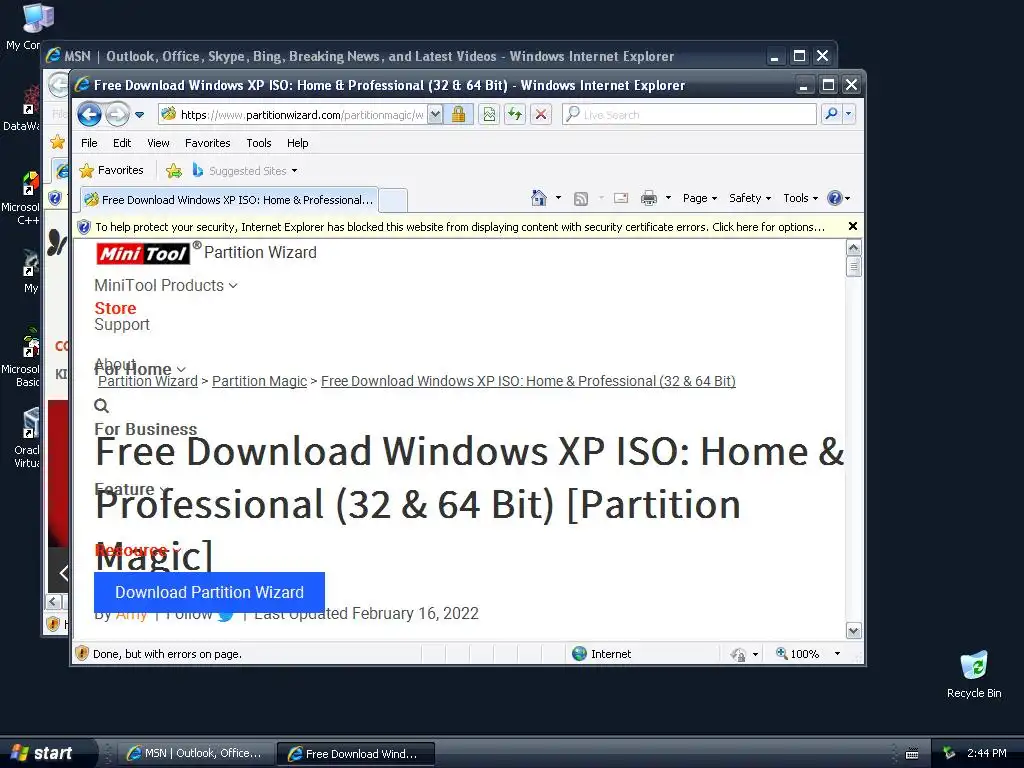Click the status bar error warning icon
The height and width of the screenshot is (768, 1024).
pyautogui.click(x=82, y=654)
